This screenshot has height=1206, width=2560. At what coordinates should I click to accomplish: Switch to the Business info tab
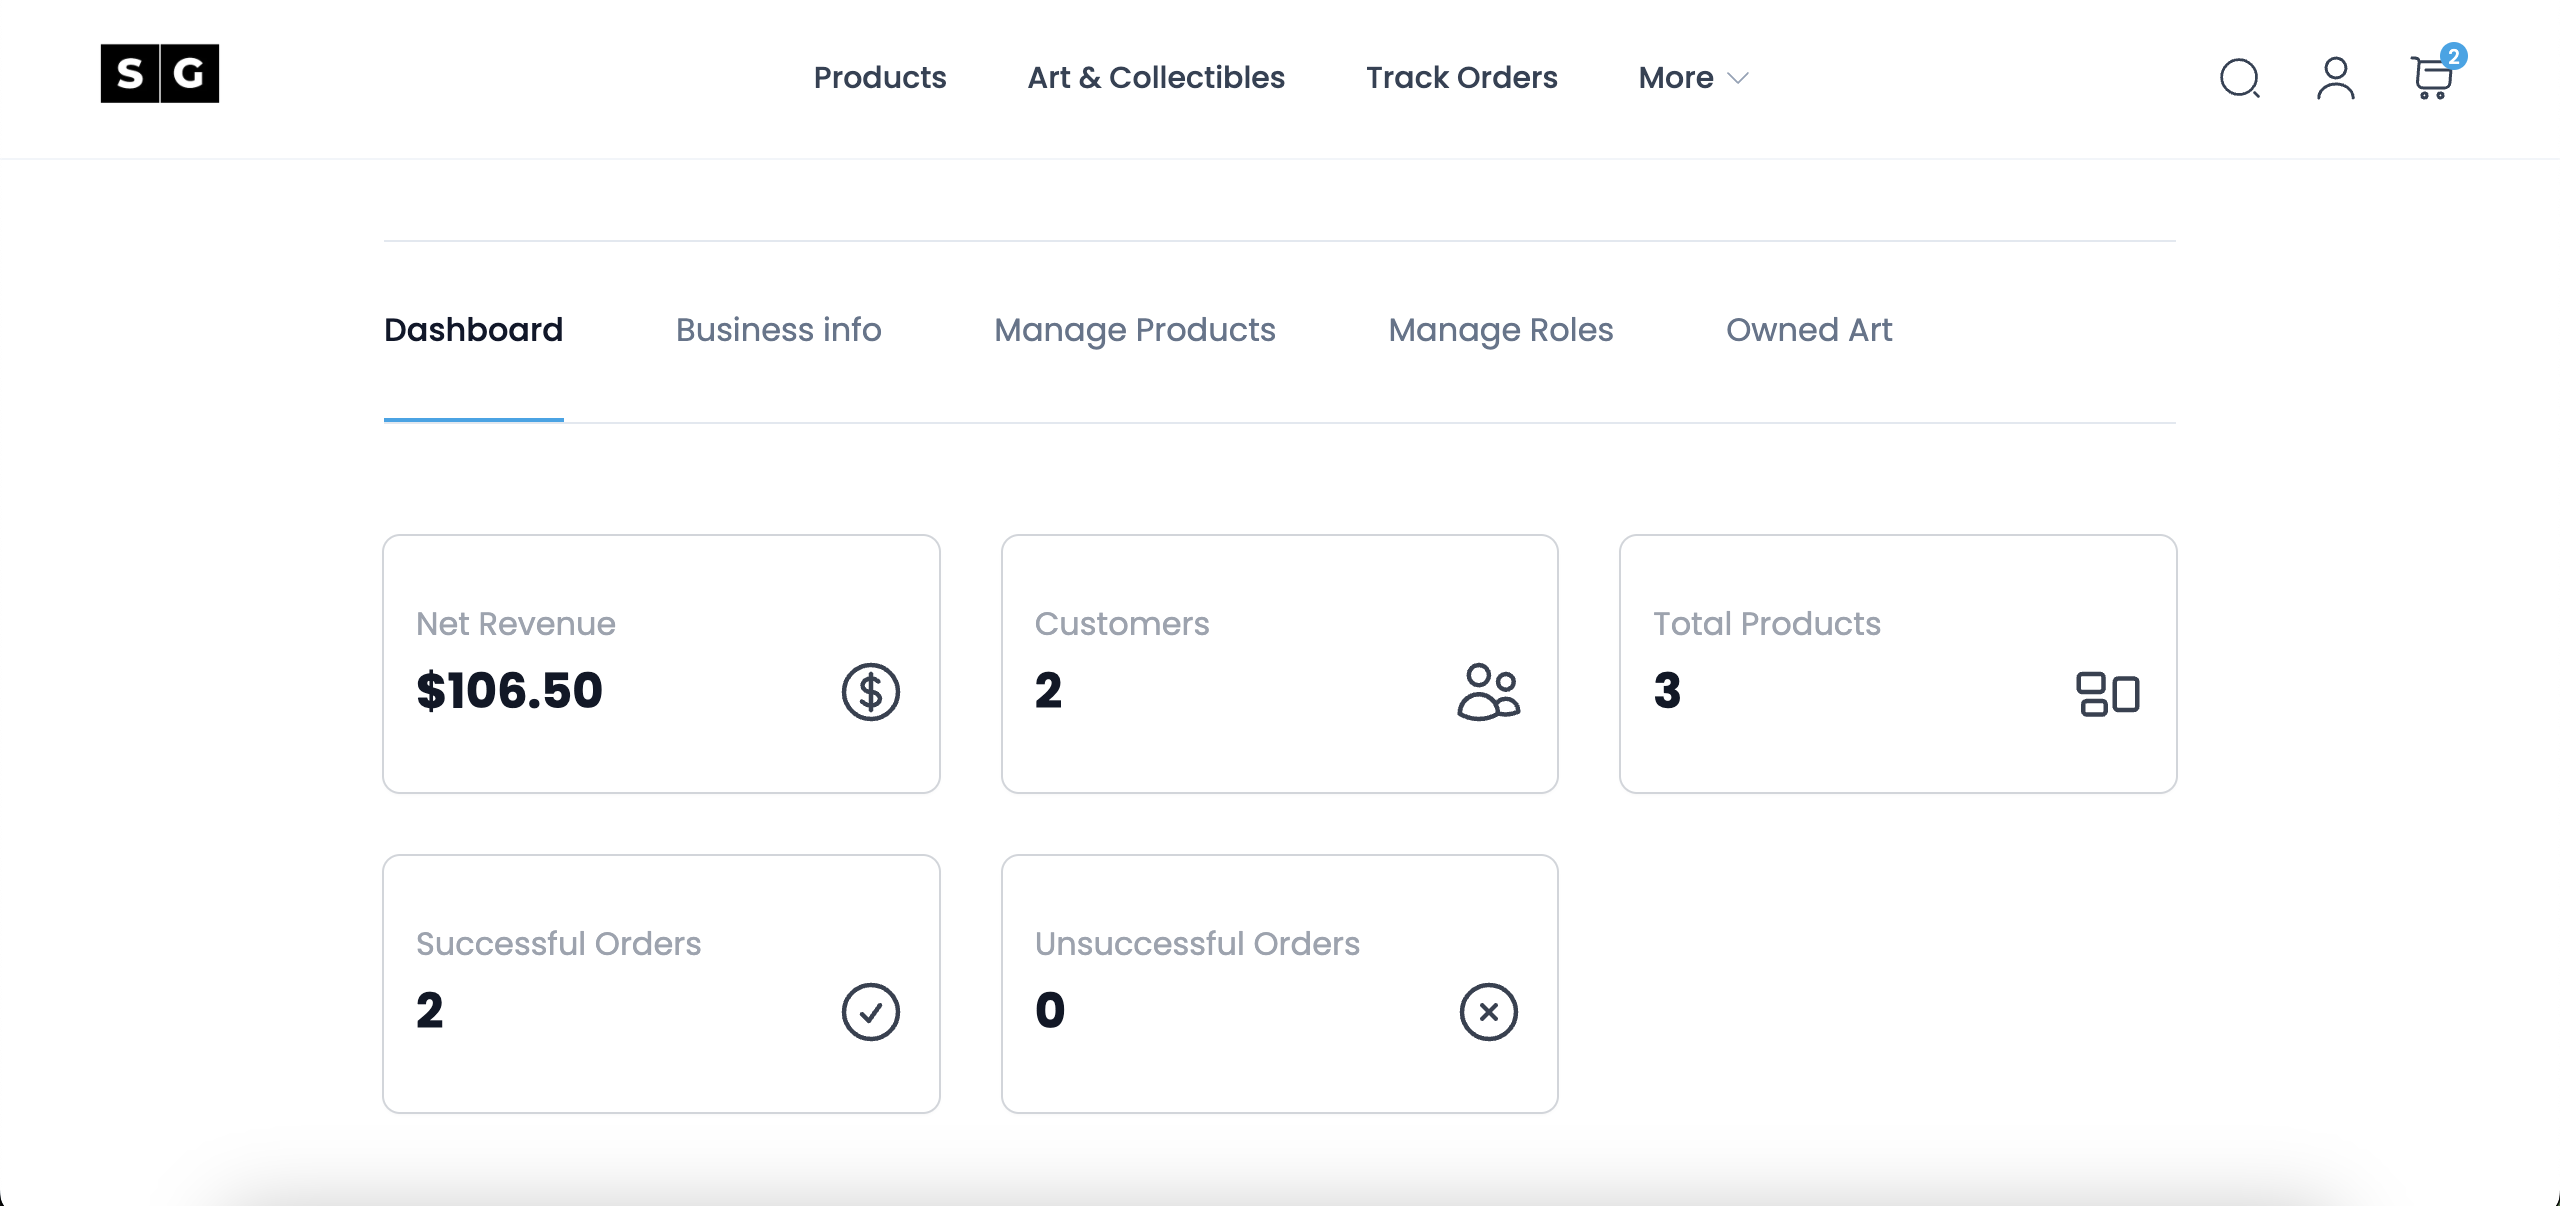tap(778, 330)
